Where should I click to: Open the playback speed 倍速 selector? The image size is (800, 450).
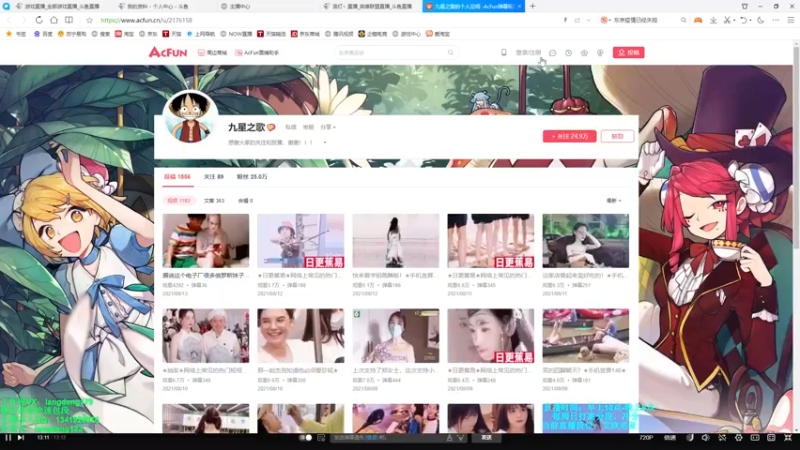[x=669, y=437]
